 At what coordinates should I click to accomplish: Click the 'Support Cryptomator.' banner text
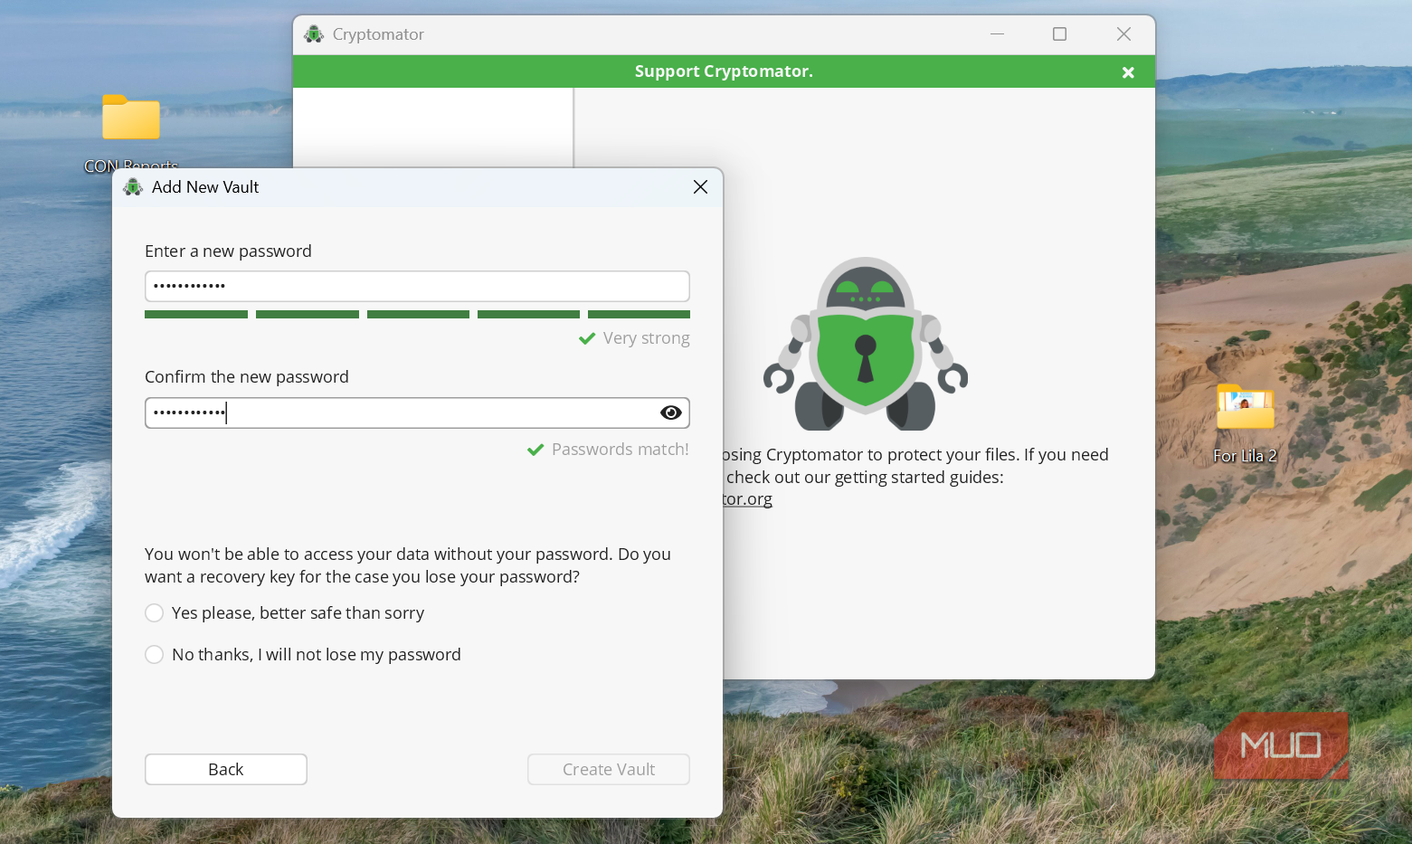coord(724,71)
